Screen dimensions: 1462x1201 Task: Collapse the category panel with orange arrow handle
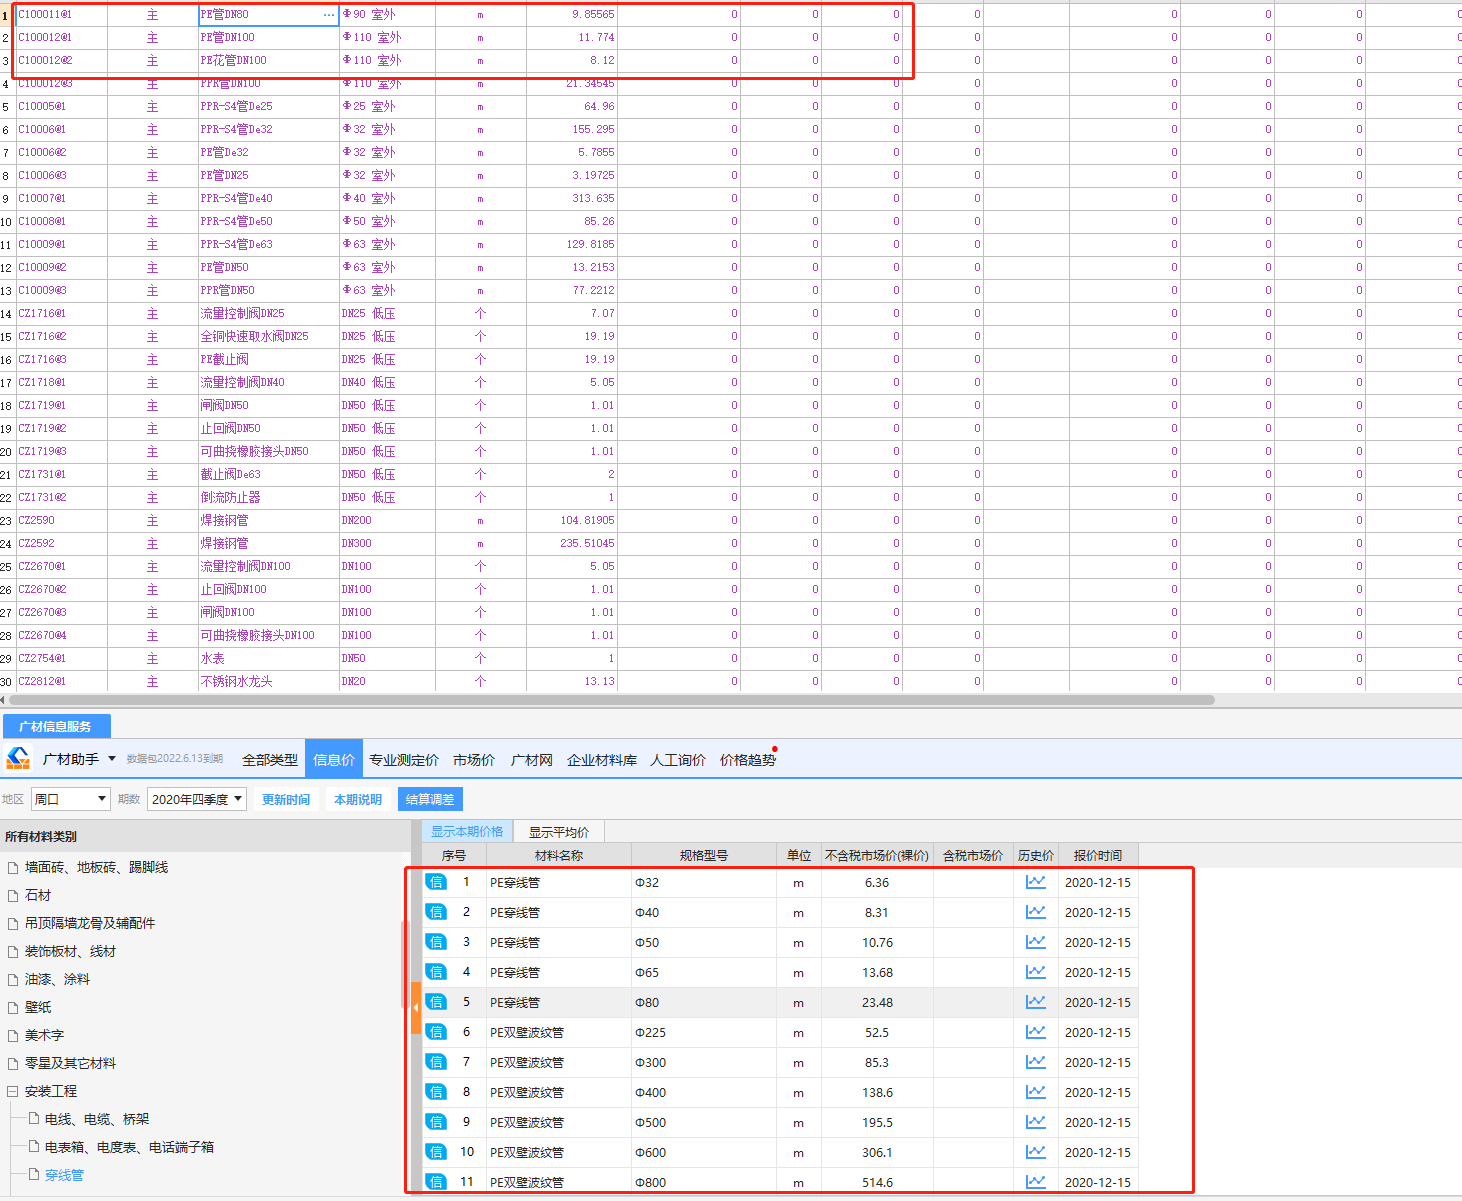click(x=415, y=1007)
